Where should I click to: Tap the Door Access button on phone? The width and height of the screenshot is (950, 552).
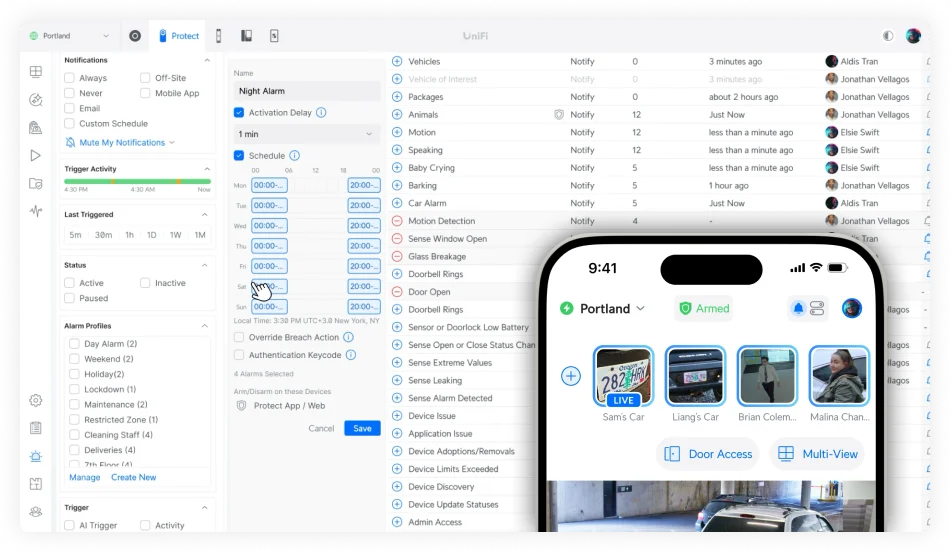tap(708, 454)
